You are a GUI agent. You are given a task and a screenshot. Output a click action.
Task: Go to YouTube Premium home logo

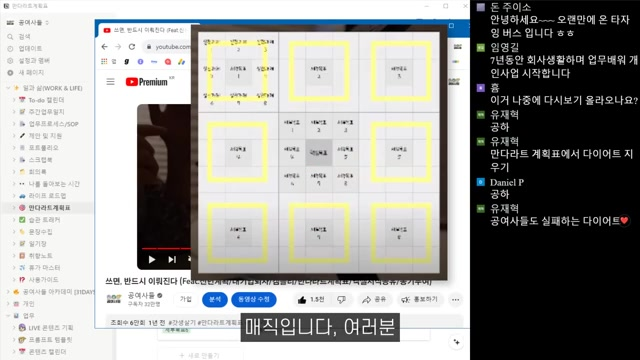click(147, 82)
